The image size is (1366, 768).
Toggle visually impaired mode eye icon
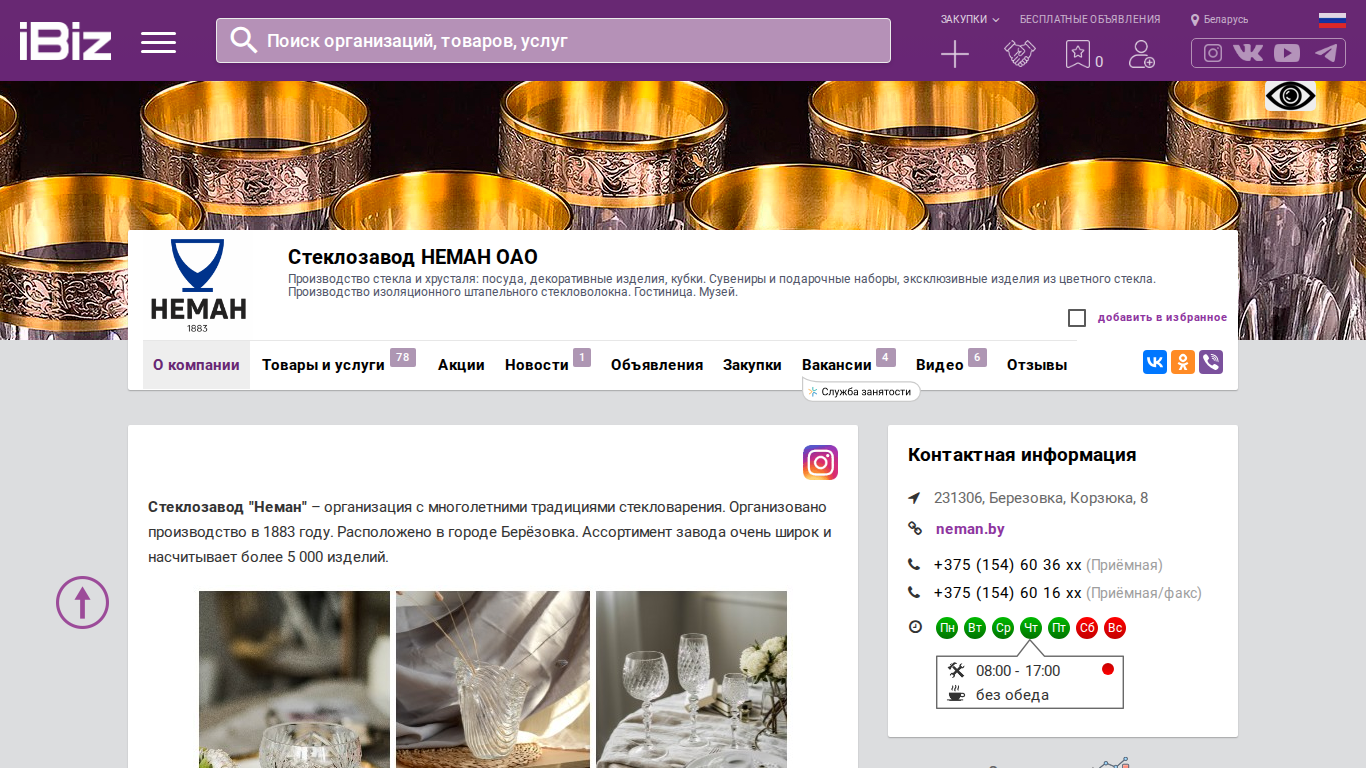1291,96
